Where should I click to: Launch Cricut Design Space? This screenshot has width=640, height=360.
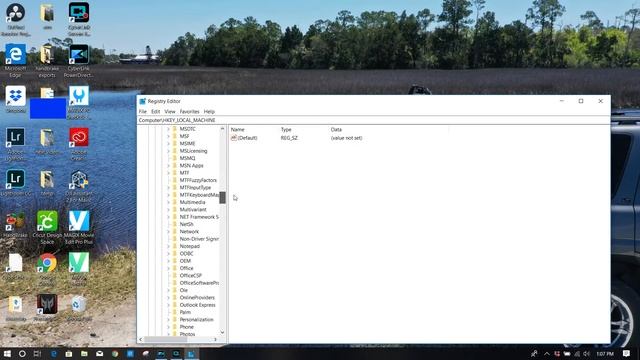coord(47,221)
